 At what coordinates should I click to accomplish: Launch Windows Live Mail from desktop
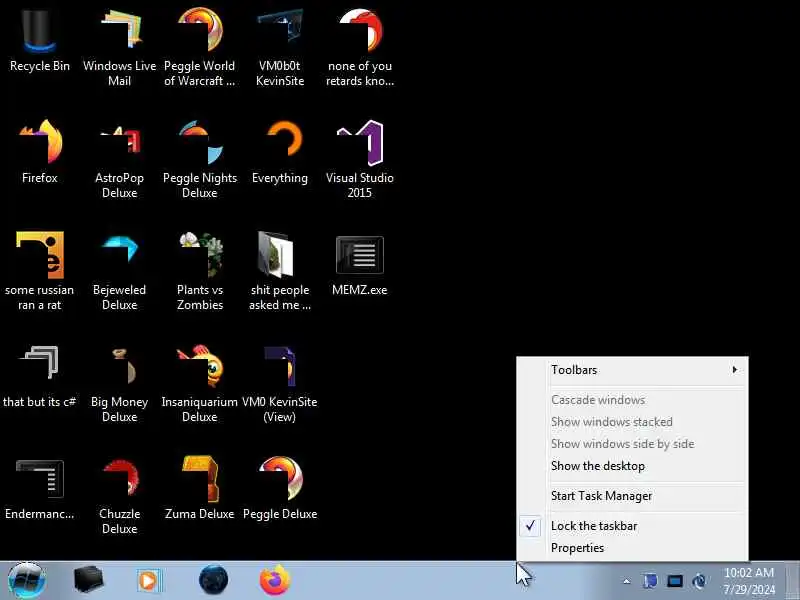119,46
